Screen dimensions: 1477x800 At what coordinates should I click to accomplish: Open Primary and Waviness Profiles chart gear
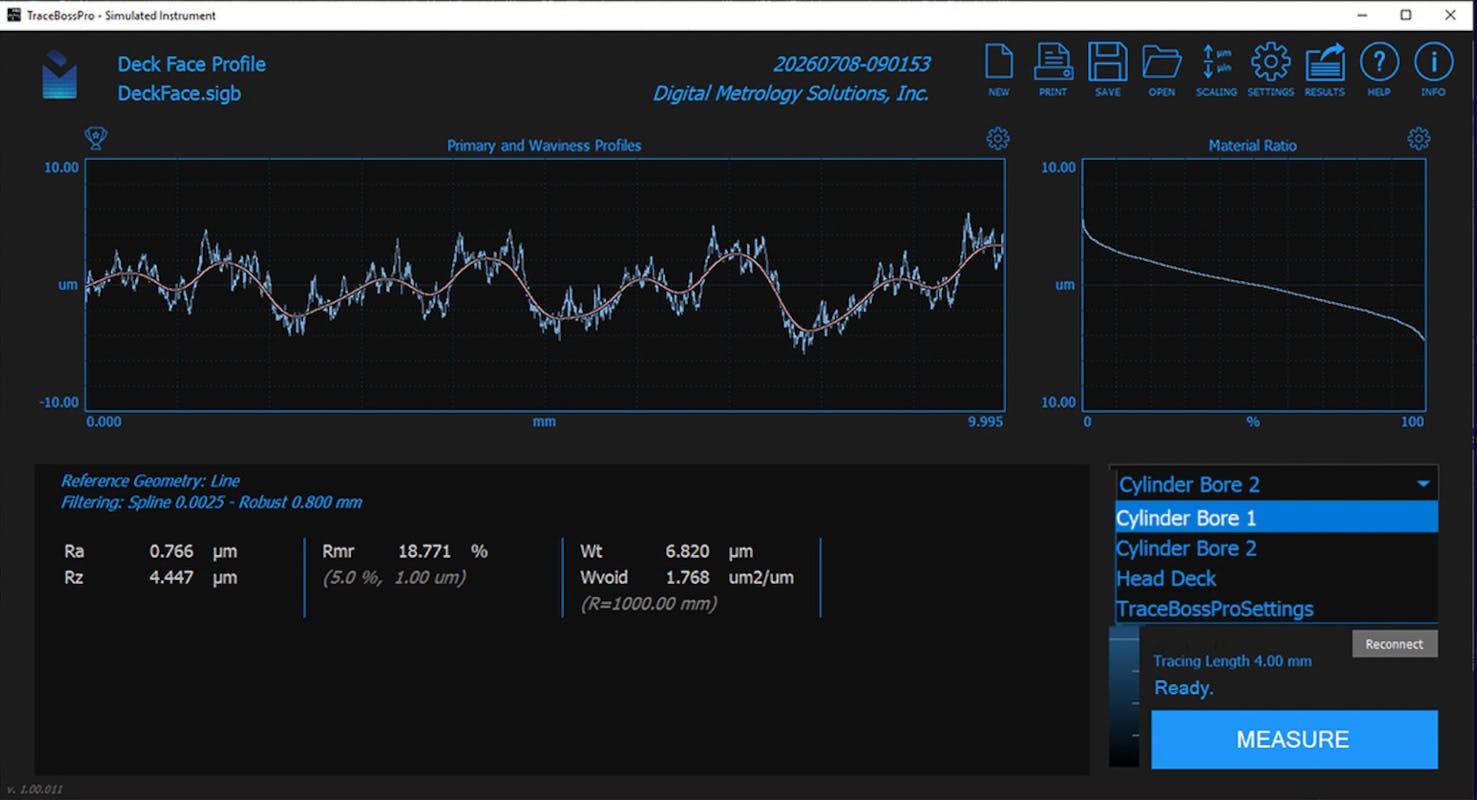(997, 138)
